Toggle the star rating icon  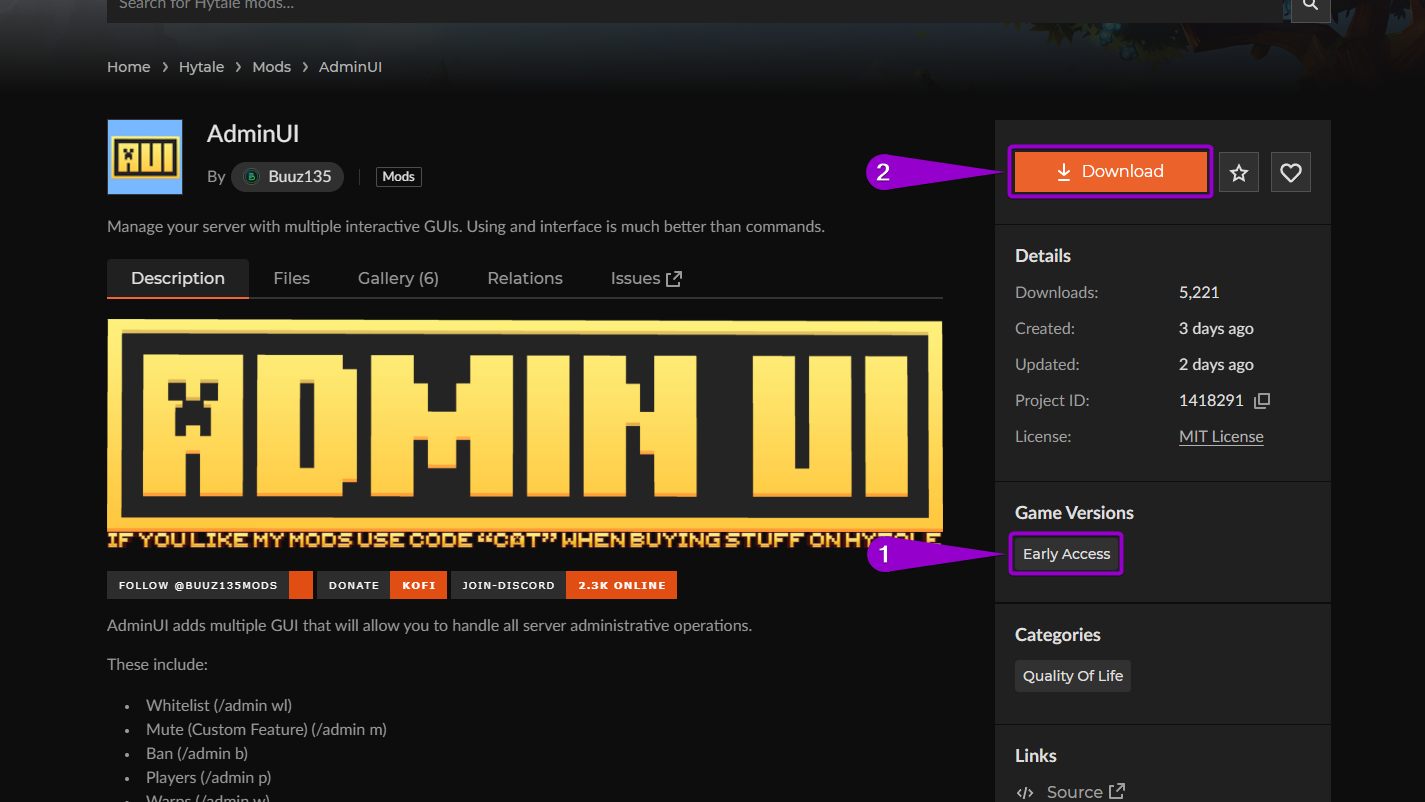tap(1239, 171)
